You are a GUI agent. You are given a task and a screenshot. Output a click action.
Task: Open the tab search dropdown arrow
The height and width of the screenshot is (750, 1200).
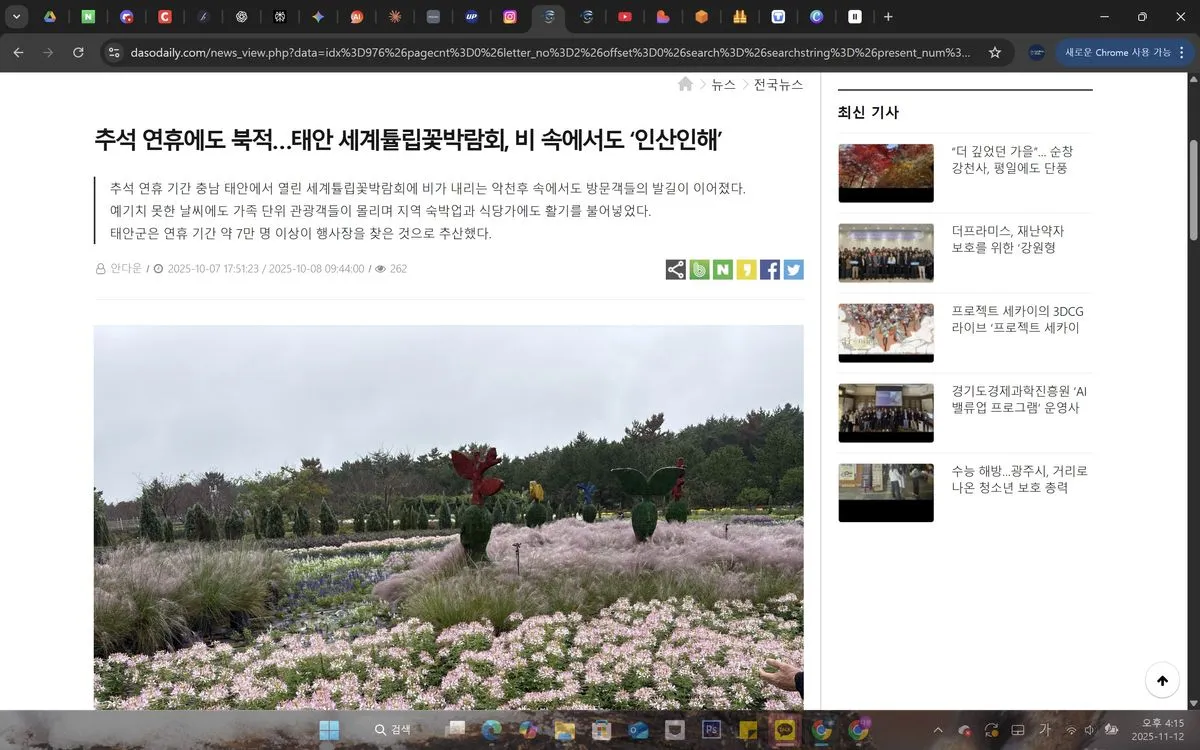[16, 16]
